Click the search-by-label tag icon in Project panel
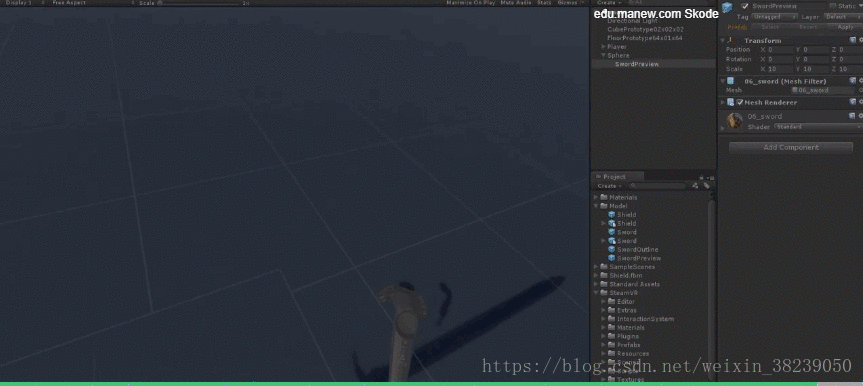Screen dimensions: 863x386 coord(707,186)
